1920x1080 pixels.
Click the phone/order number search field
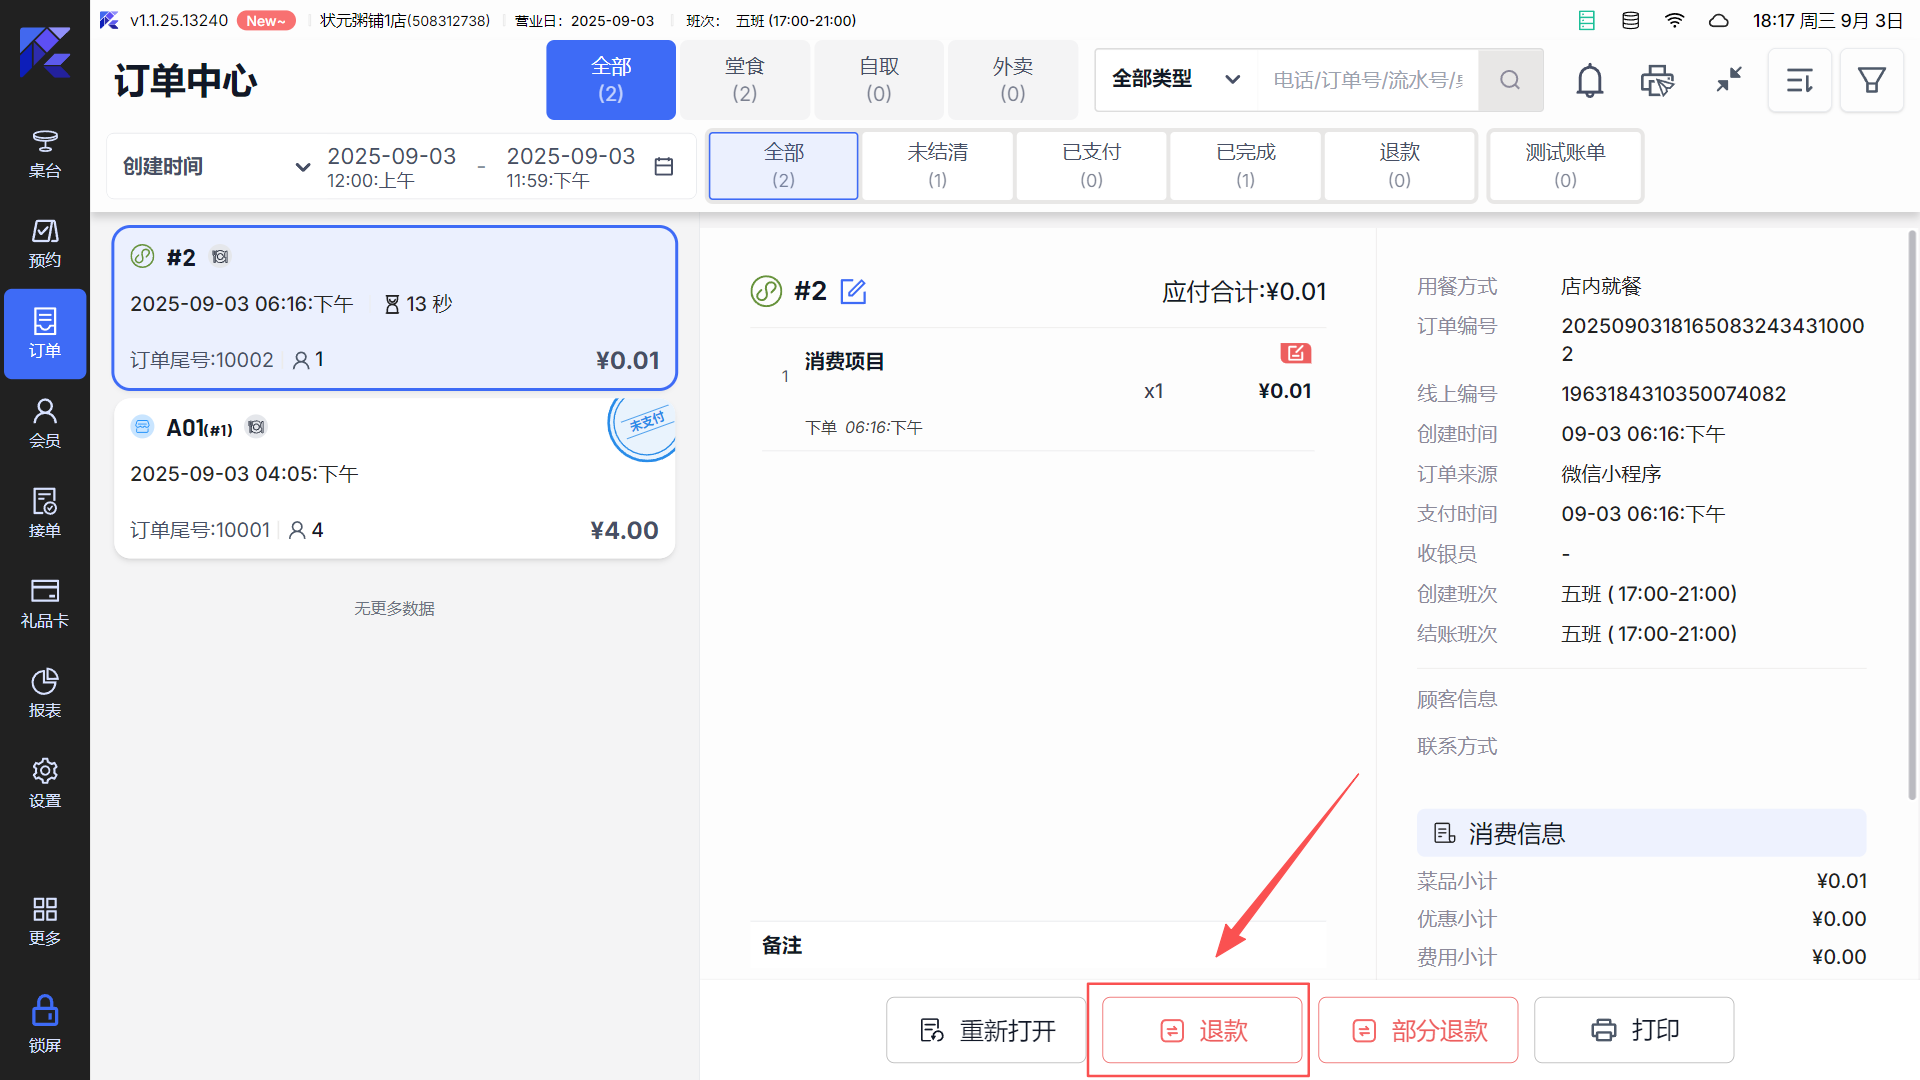click(1367, 80)
